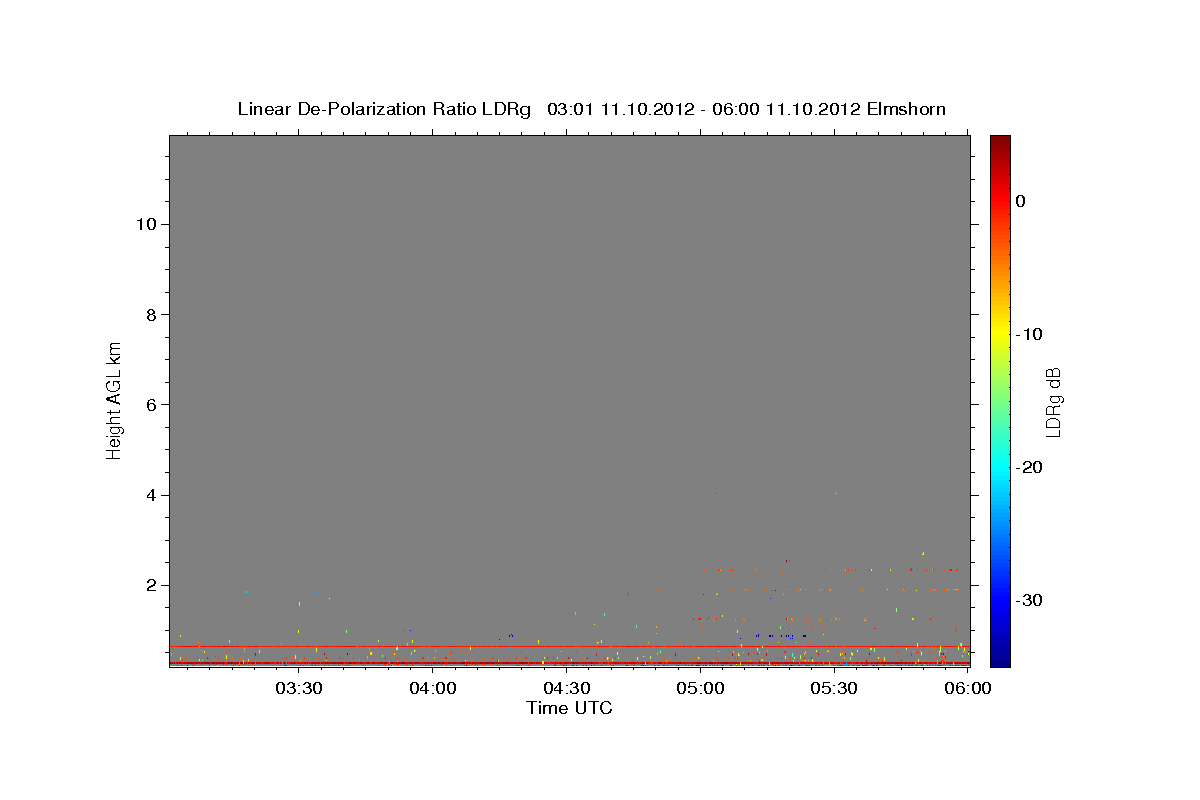Pick the dark red top of the colorbar
Screen dimensions: 1200x800
point(1000,142)
